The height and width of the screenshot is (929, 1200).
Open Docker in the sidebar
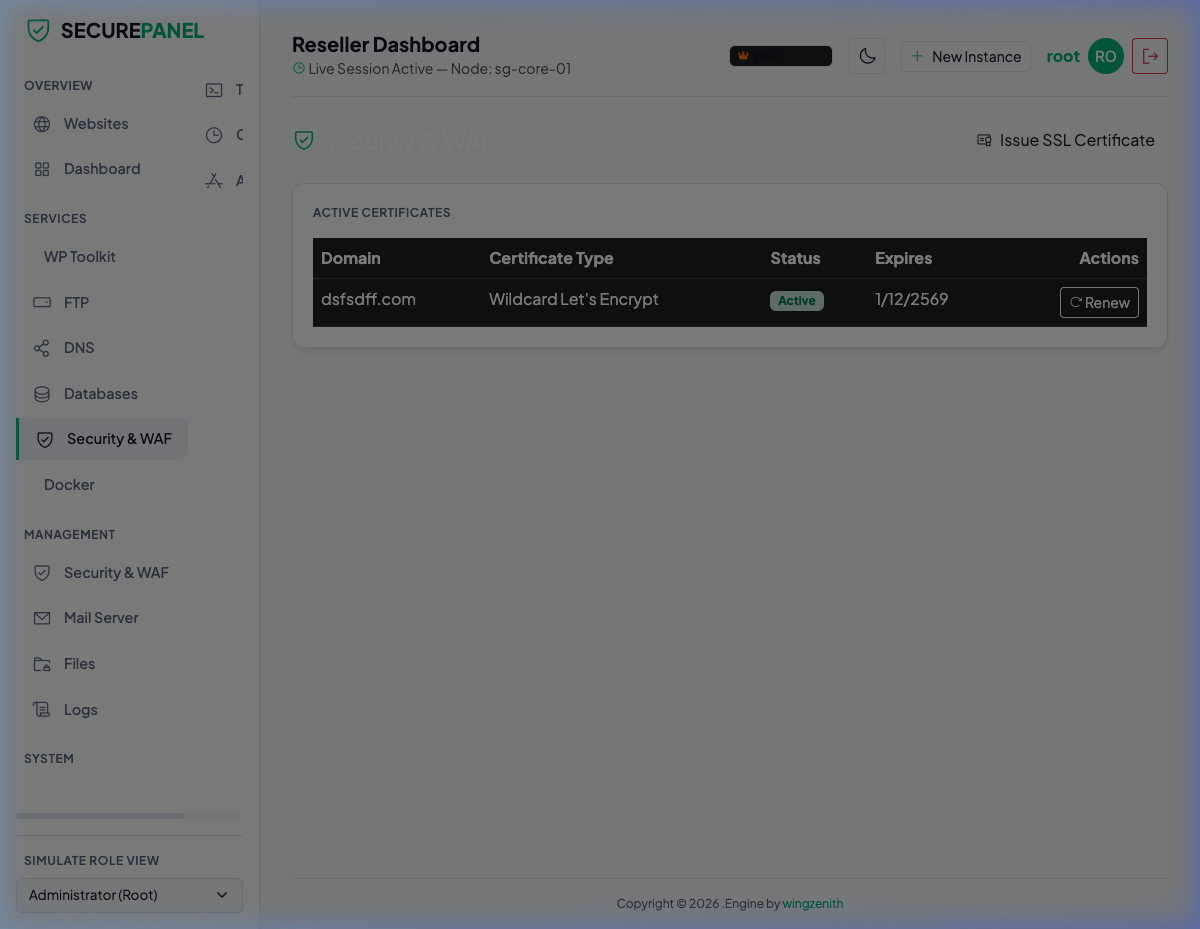(69, 485)
